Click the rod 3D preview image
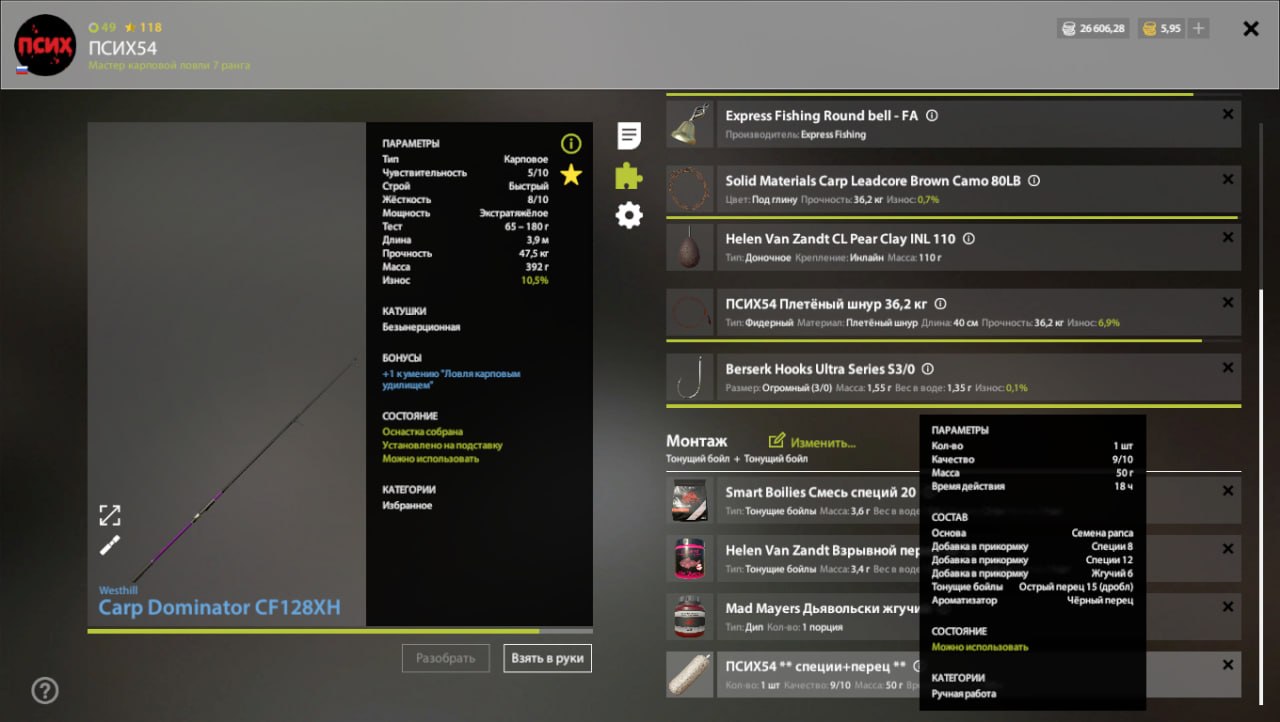The height and width of the screenshot is (722, 1280). [227, 374]
